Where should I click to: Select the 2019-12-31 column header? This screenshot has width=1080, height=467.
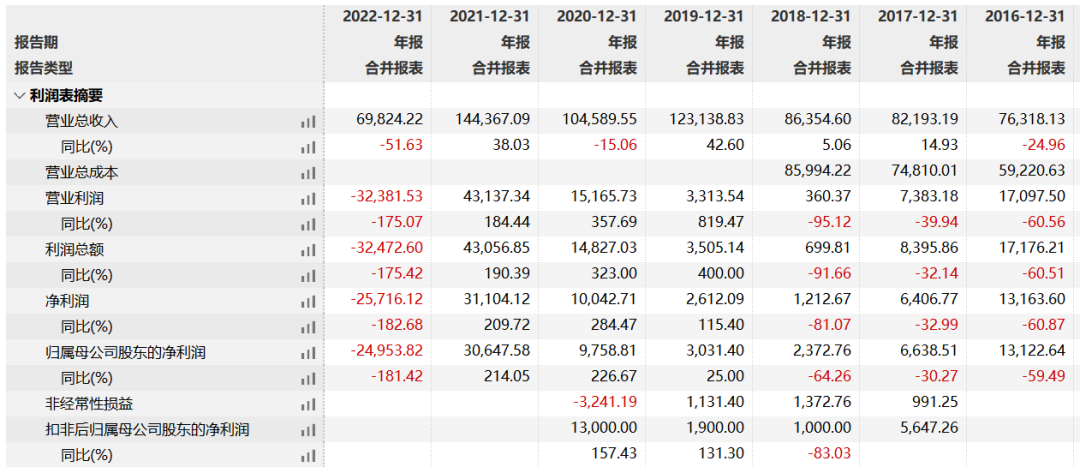702,15
